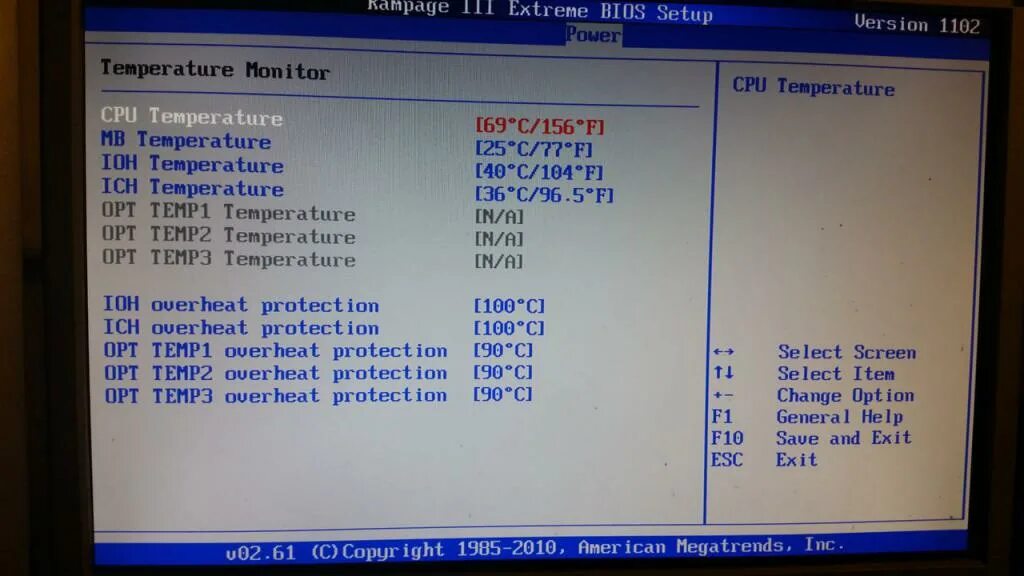Image resolution: width=1024 pixels, height=576 pixels.
Task: Select OPT TEMP1 overheat protection option
Action: click(276, 351)
